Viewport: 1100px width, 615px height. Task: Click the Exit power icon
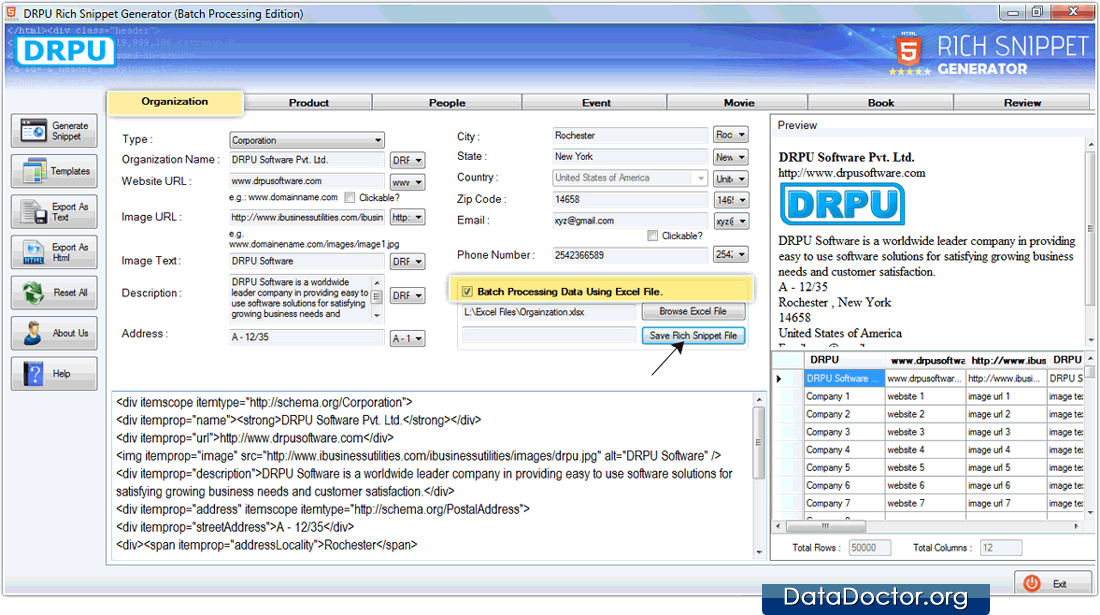click(x=1032, y=583)
